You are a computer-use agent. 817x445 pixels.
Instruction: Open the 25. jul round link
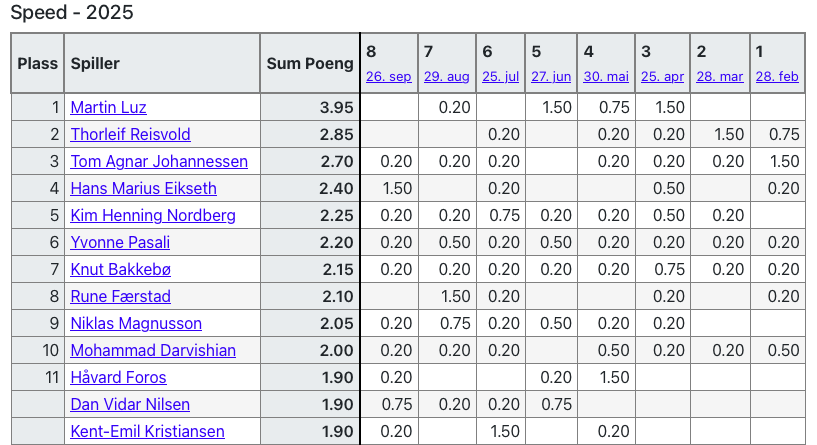[x=501, y=77]
